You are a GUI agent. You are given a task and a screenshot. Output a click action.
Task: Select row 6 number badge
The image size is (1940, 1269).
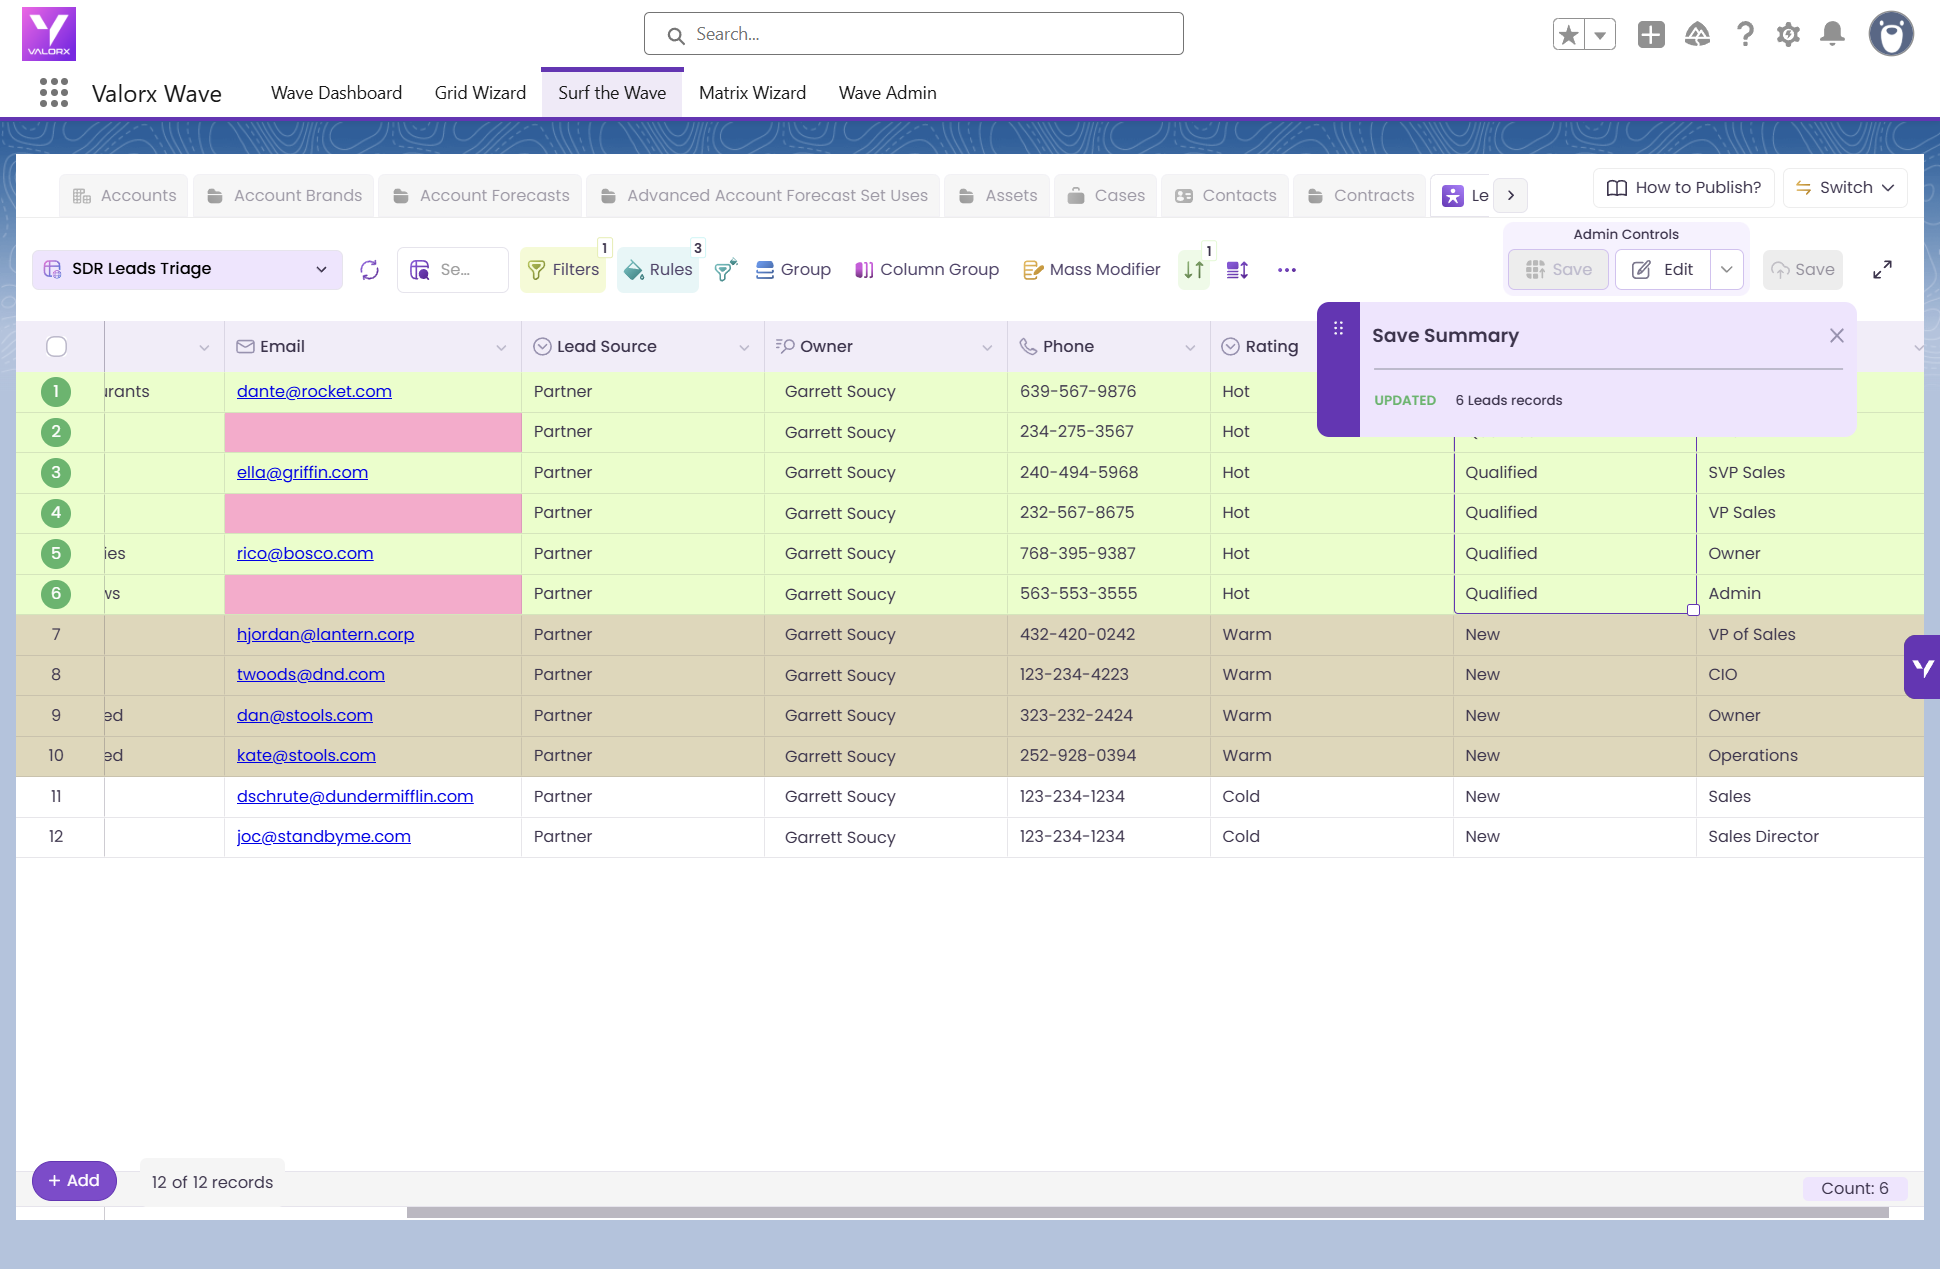point(56,594)
